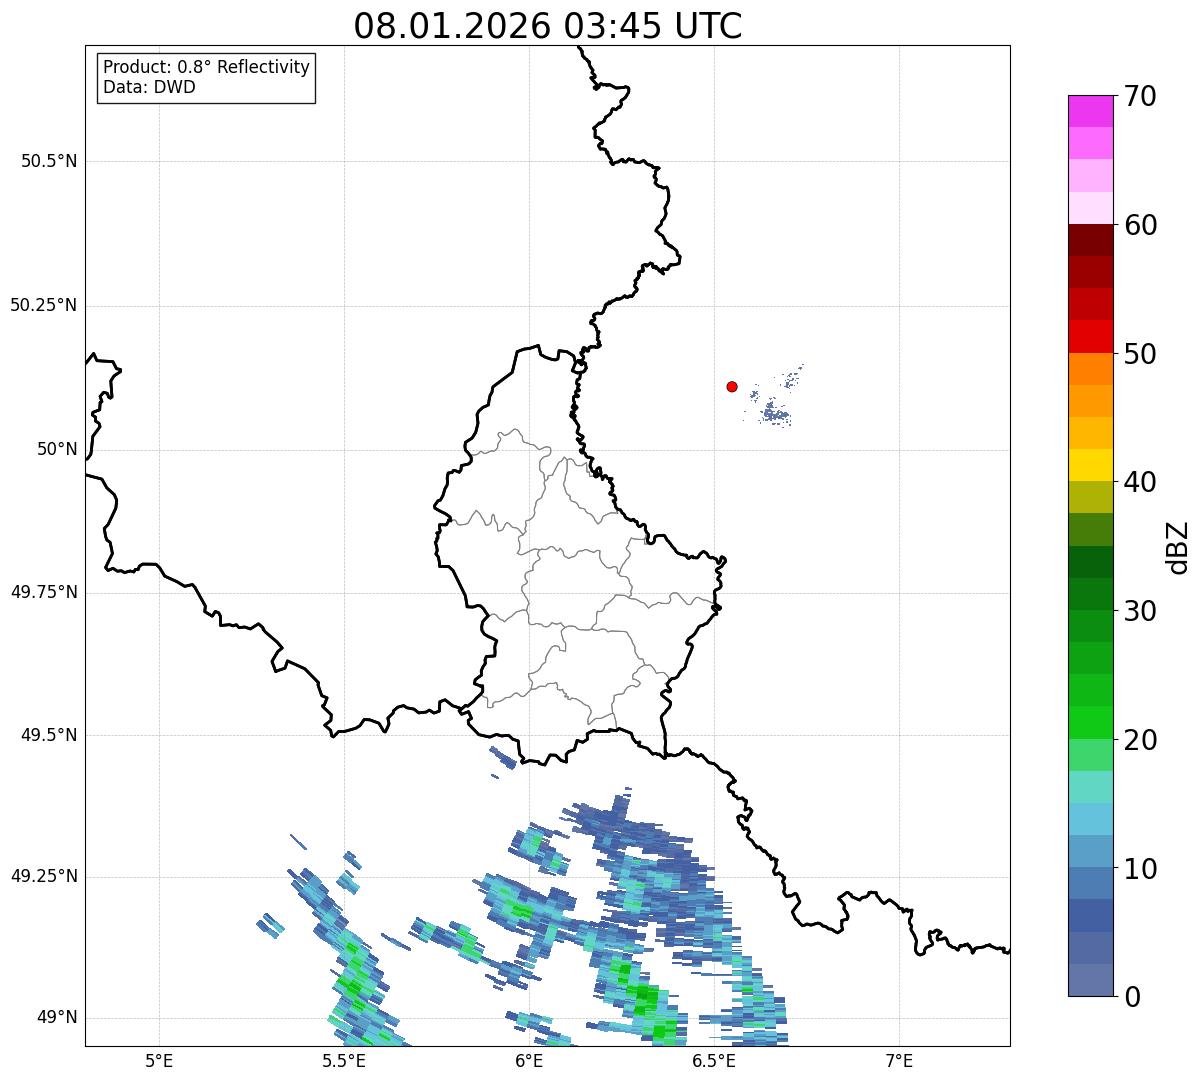
Task: Click the colorbar tick label 20
Action: click(1141, 740)
